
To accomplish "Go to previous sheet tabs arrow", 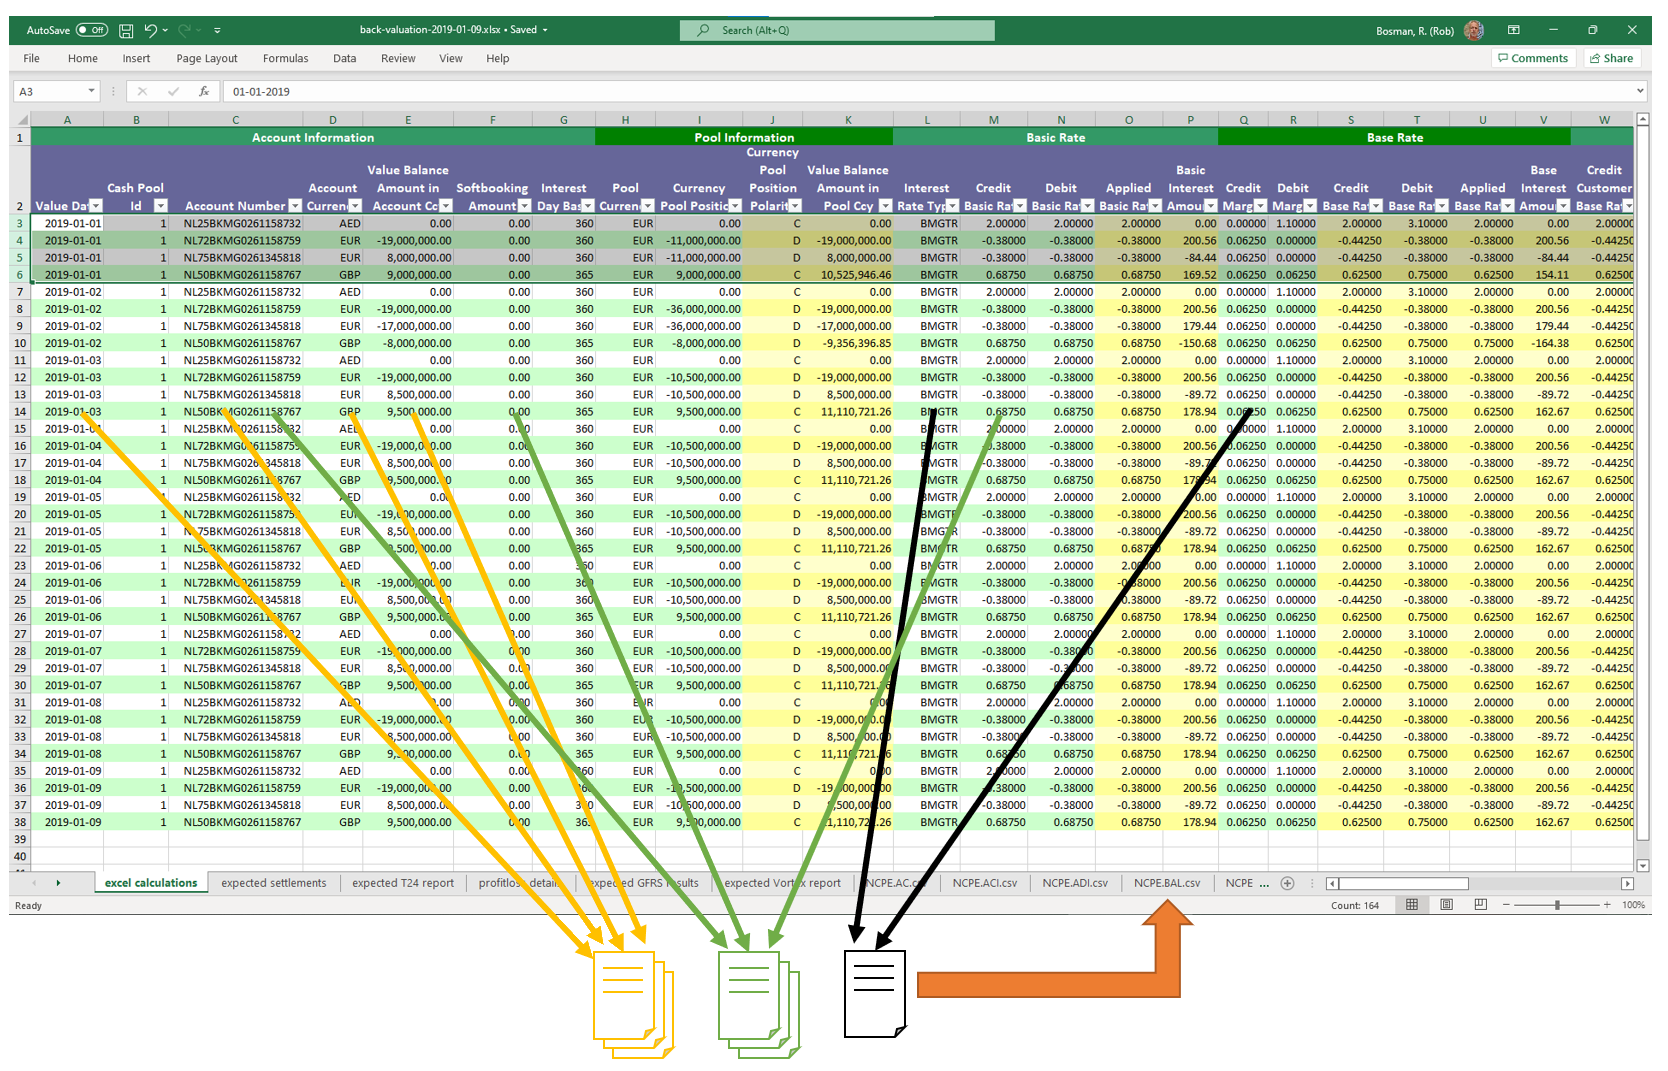I will tap(34, 883).
